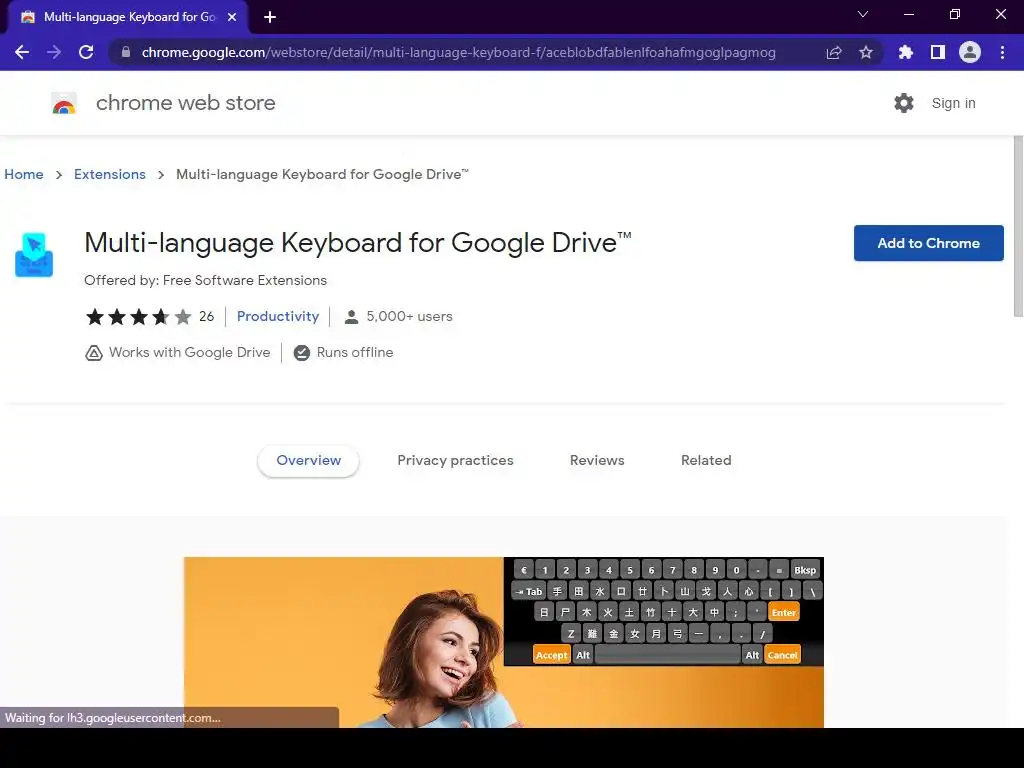The width and height of the screenshot is (1024, 768).
Task: Click the 'Works with Google Drive' text
Action: [189, 353]
